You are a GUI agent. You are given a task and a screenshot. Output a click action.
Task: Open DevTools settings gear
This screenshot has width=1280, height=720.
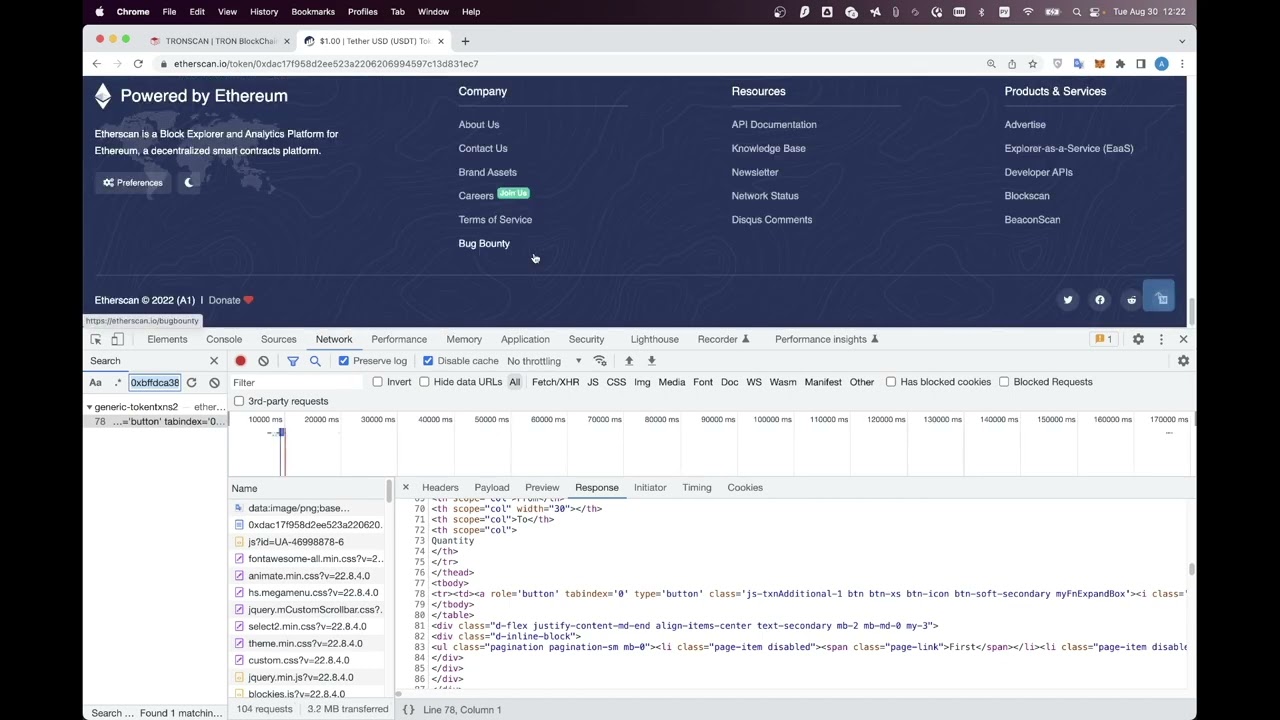pos(1138,339)
